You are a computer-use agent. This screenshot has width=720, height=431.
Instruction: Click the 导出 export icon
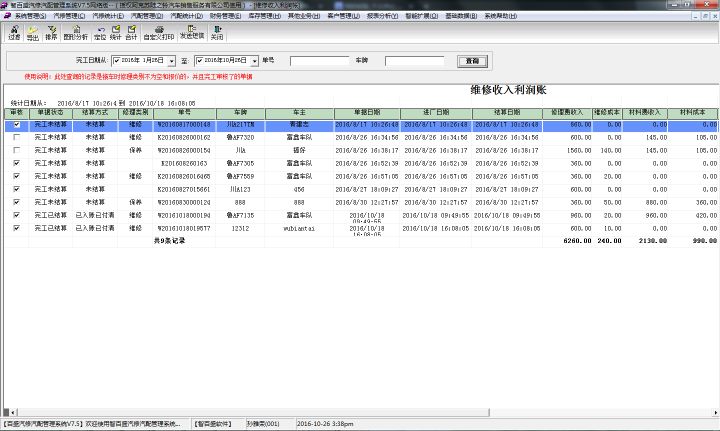(33, 33)
